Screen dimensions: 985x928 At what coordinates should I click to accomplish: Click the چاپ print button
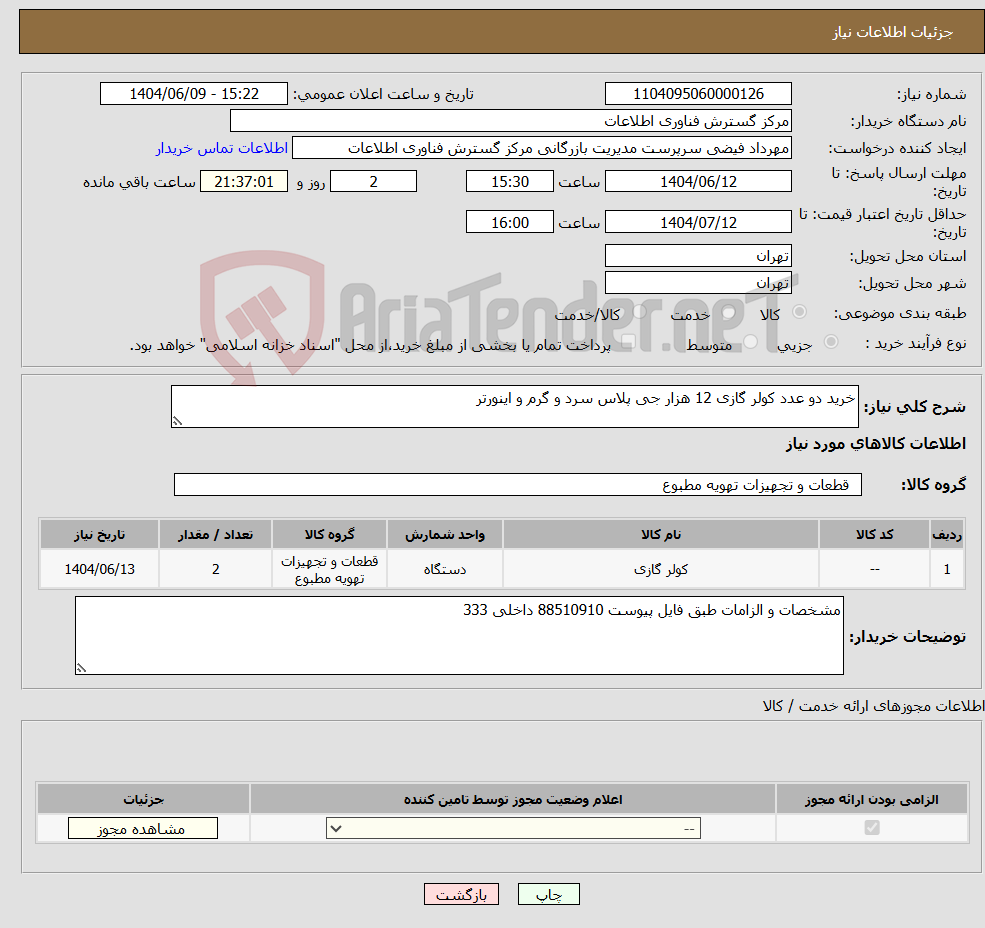pos(548,894)
